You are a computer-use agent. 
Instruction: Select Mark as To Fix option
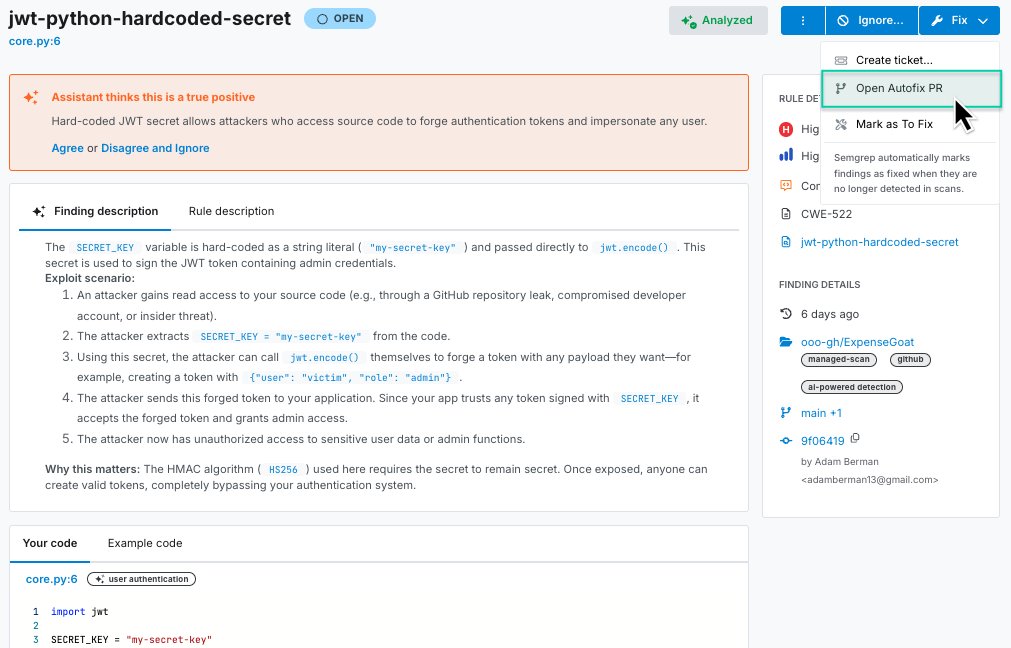pos(911,124)
